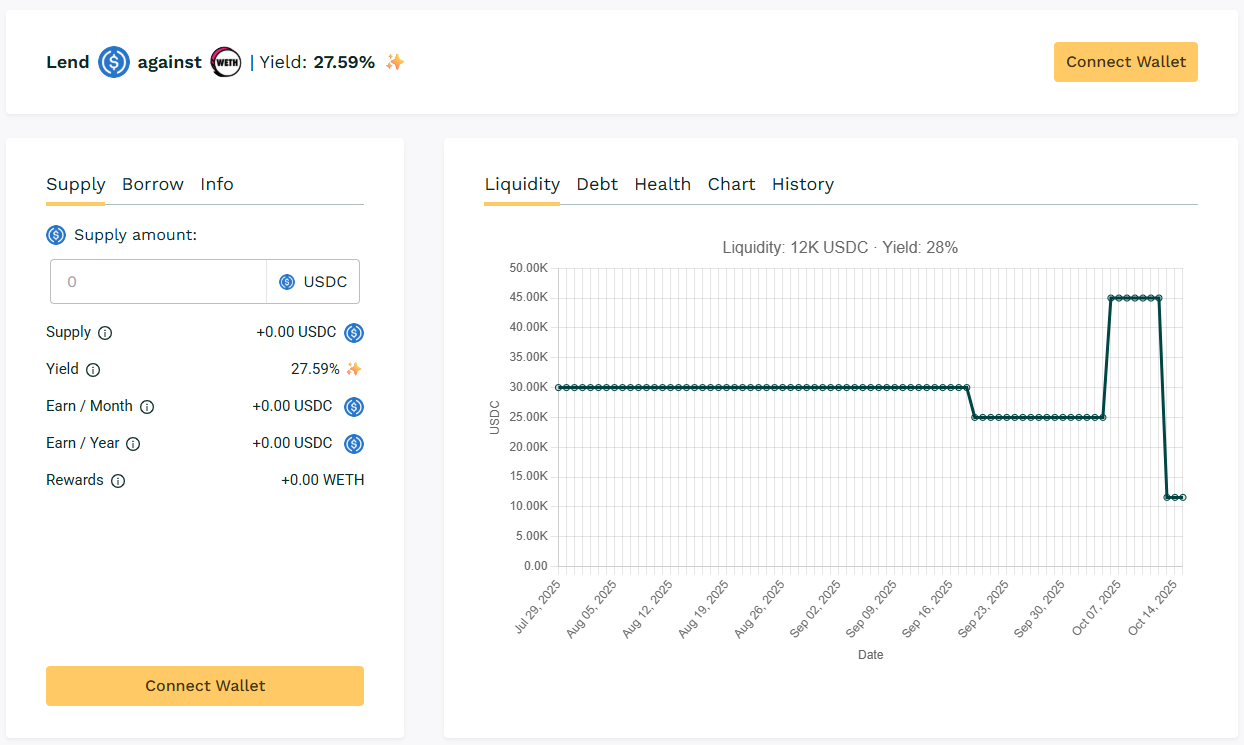Click info icon beside Earn / Year
Viewport: 1244px width, 745px height.
pos(133,444)
